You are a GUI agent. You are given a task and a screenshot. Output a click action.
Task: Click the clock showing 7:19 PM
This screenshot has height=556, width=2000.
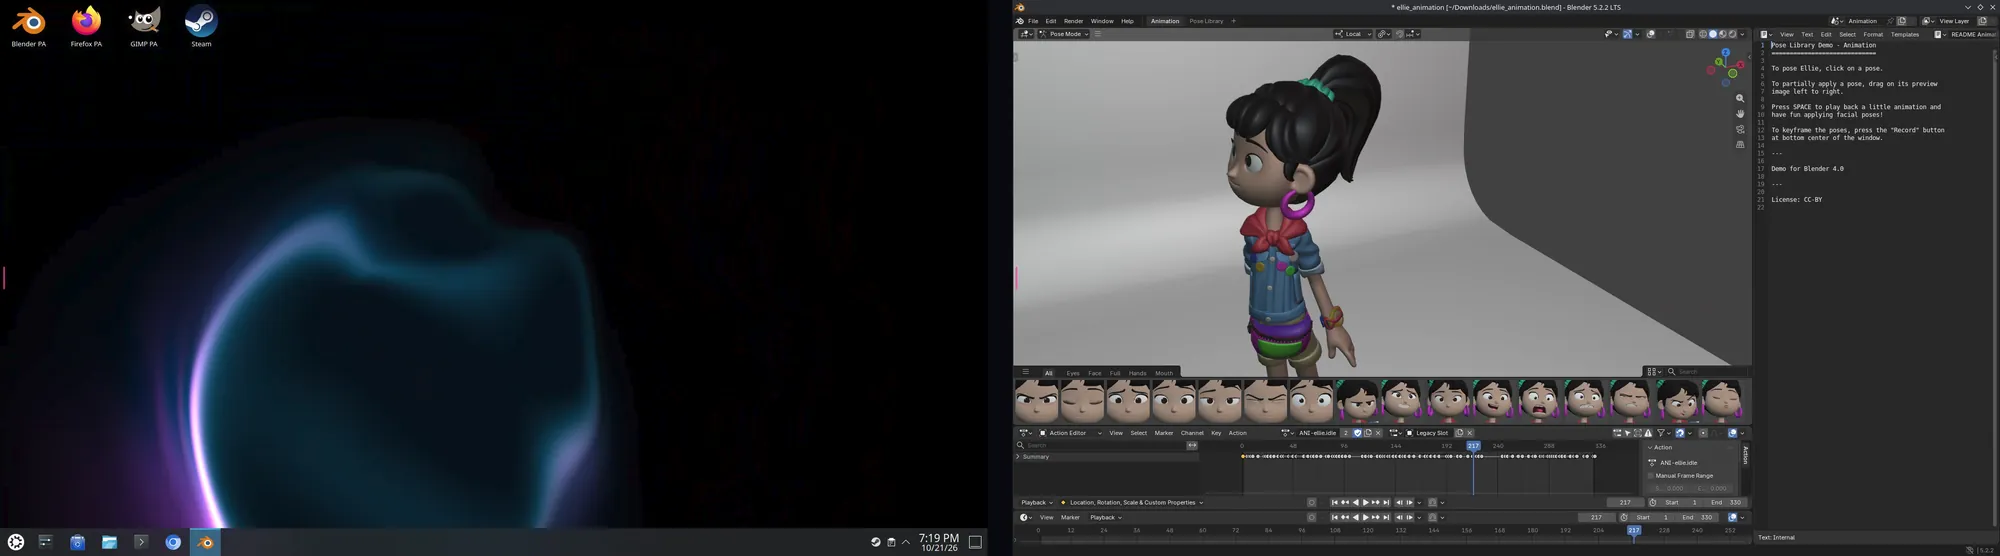939,542
